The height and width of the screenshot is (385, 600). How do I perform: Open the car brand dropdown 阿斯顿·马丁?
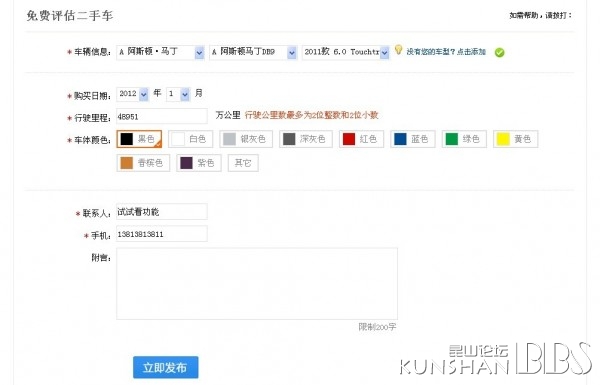pos(160,52)
